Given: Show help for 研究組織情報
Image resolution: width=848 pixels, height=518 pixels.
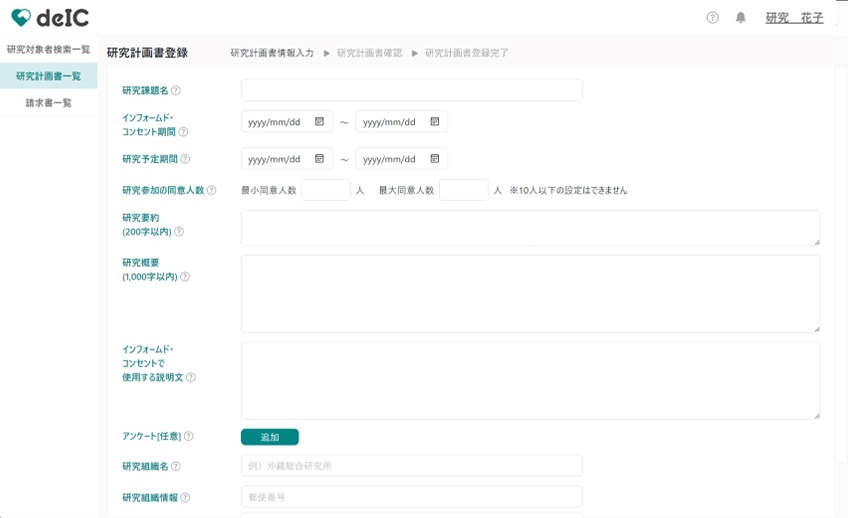Looking at the screenshot, I should point(185,497).
